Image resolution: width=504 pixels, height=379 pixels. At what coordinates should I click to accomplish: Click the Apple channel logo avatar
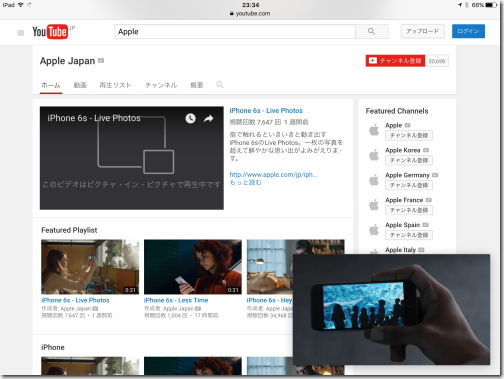coord(374,130)
